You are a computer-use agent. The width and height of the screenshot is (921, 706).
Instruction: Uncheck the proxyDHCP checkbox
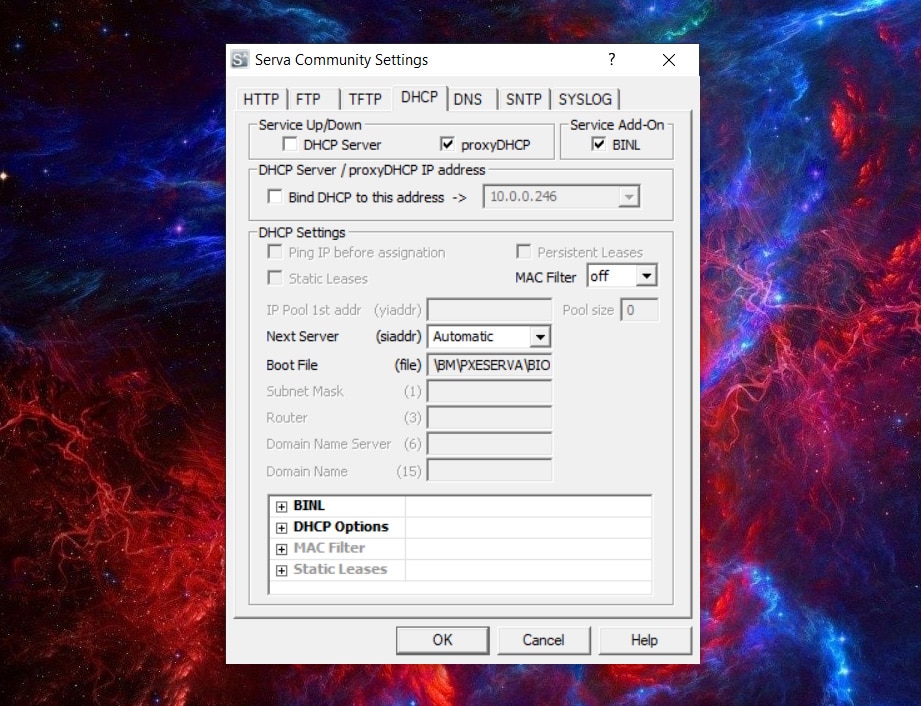pyautogui.click(x=447, y=144)
